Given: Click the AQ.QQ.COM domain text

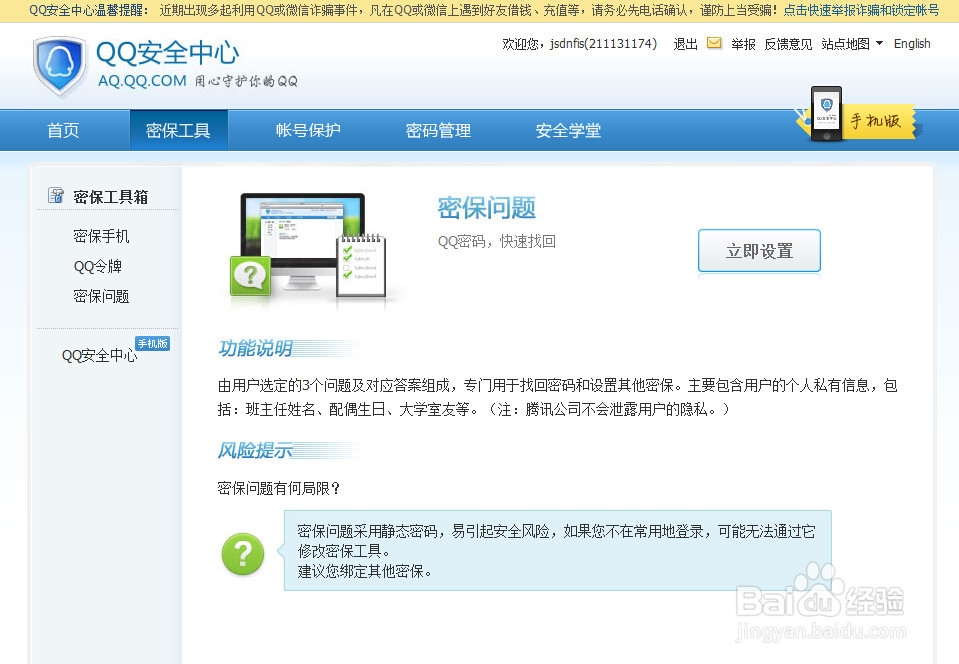Looking at the screenshot, I should pos(142,81).
